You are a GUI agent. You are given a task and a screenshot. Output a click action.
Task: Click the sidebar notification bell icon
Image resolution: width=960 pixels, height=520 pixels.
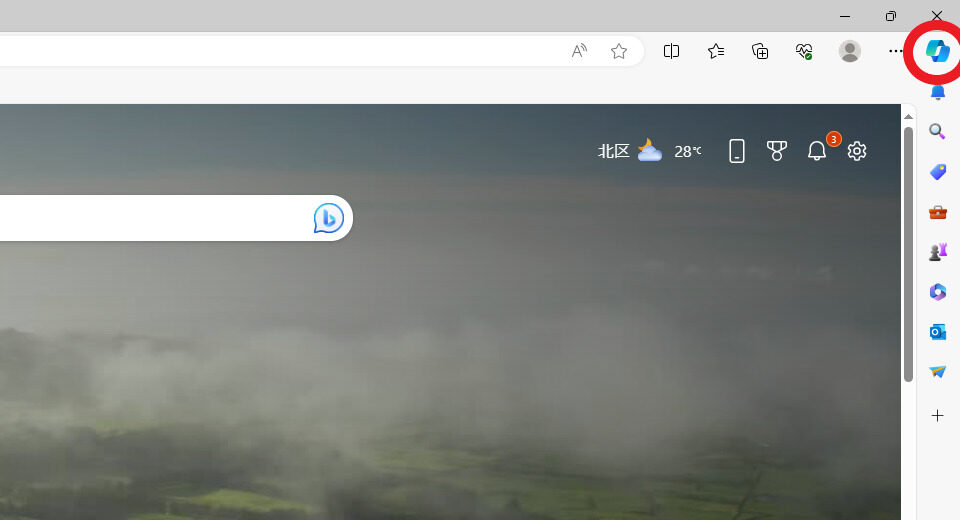point(937,92)
